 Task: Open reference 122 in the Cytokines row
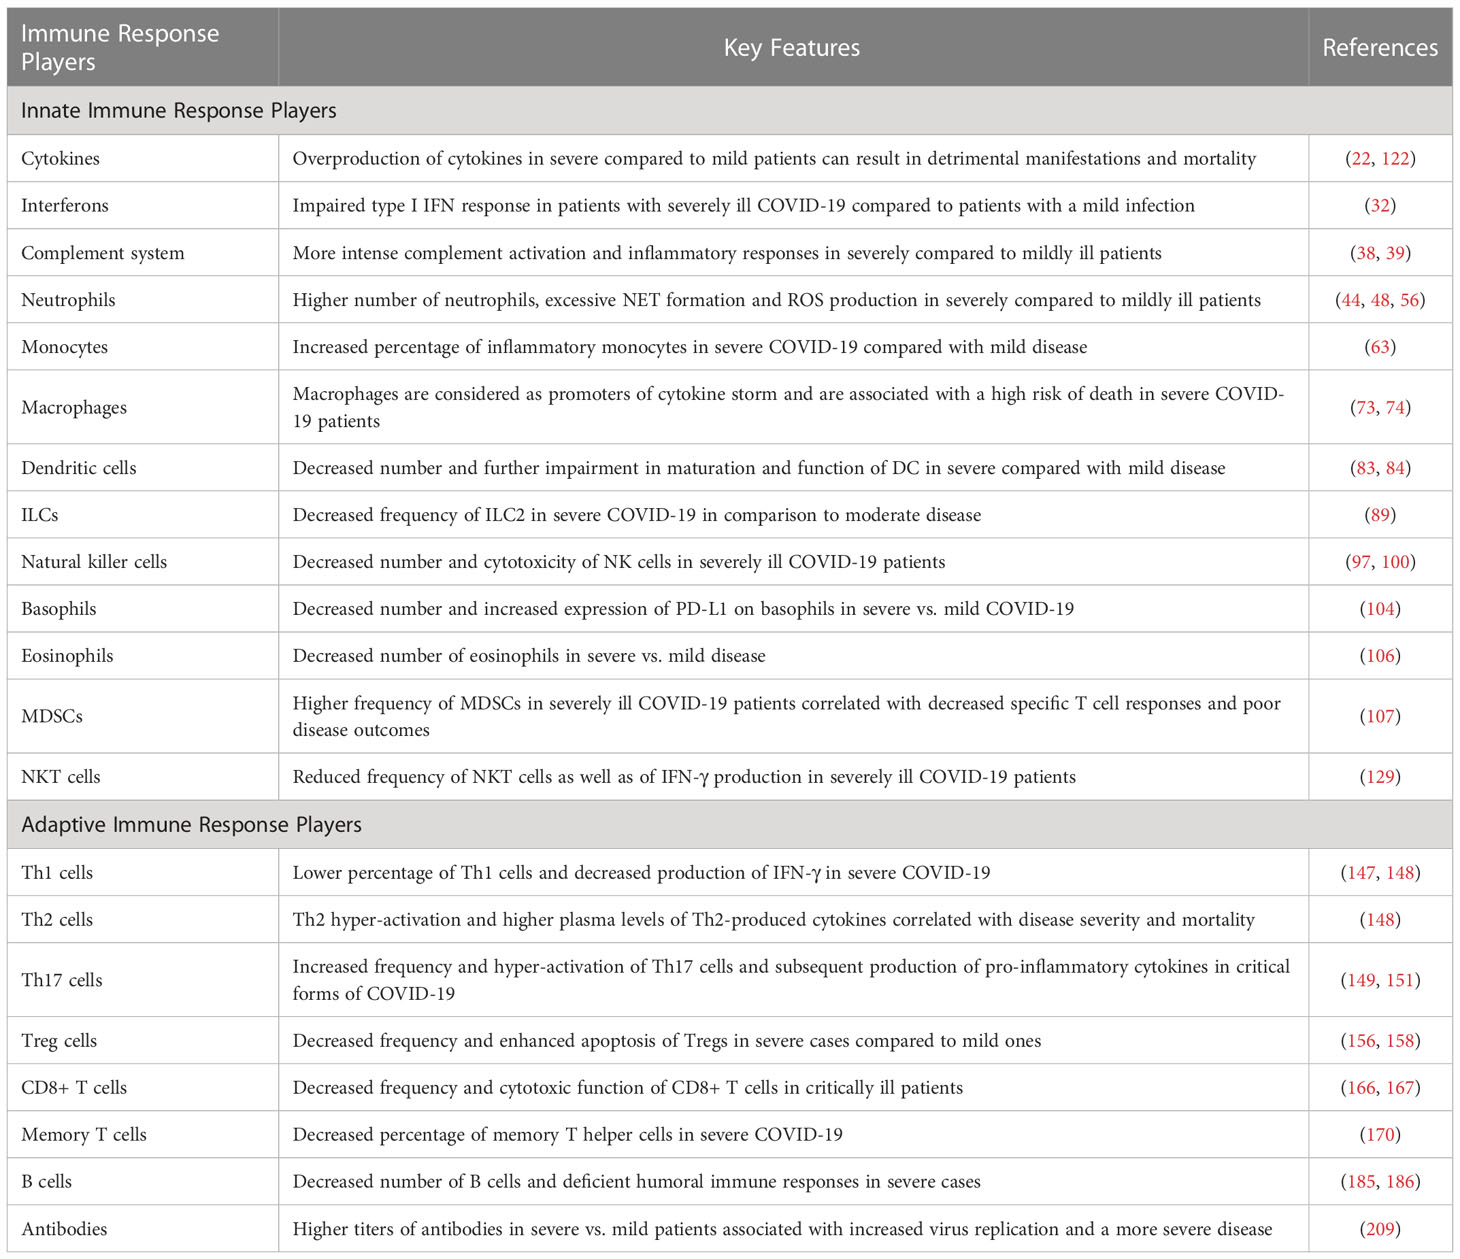(1395, 159)
